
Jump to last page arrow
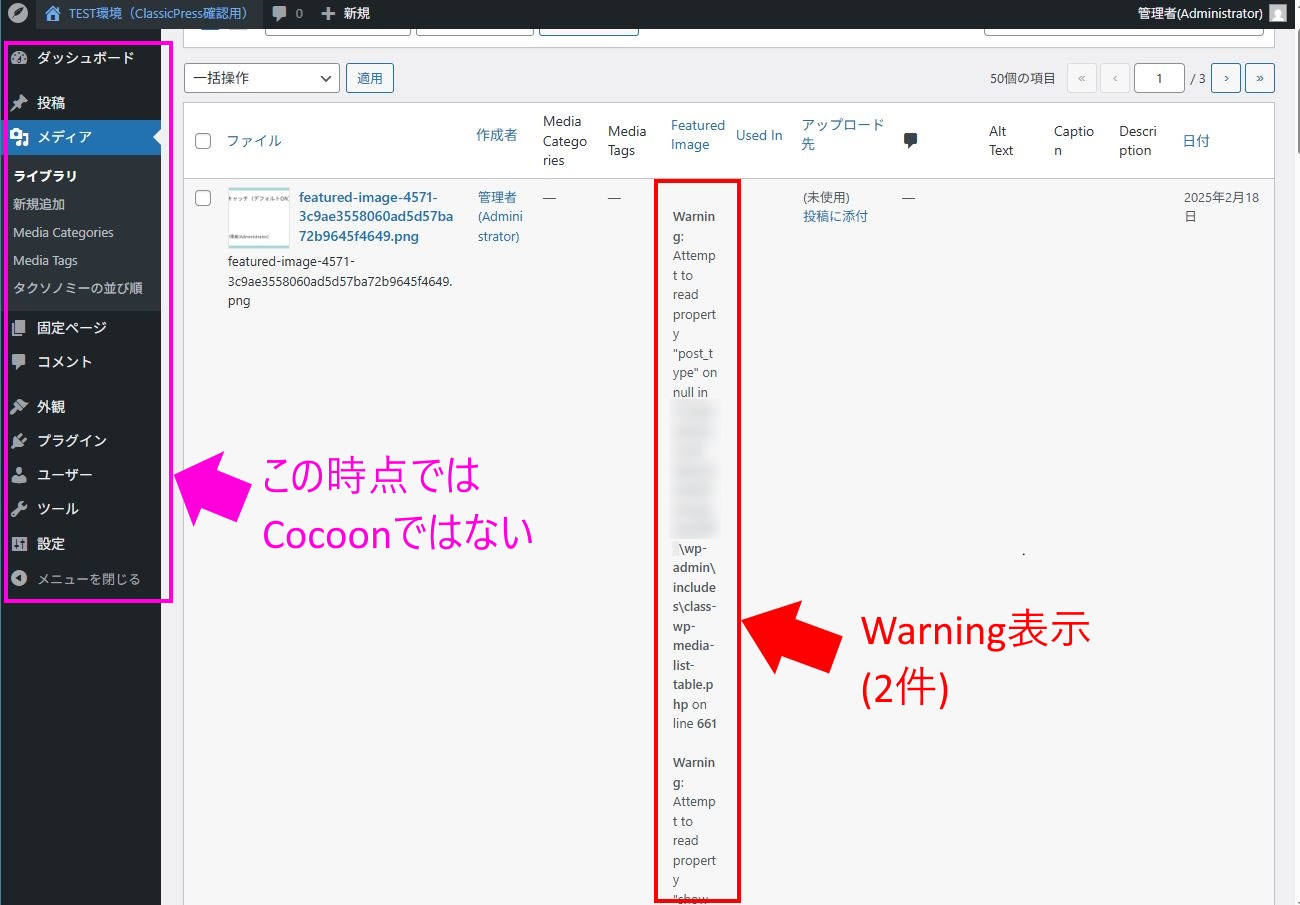[x=1259, y=78]
